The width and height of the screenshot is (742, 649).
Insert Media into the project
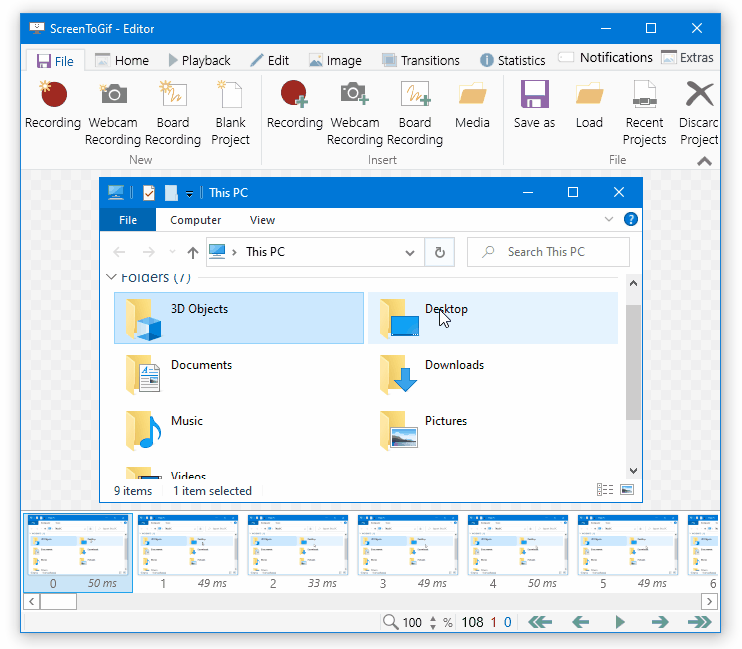pos(472,106)
